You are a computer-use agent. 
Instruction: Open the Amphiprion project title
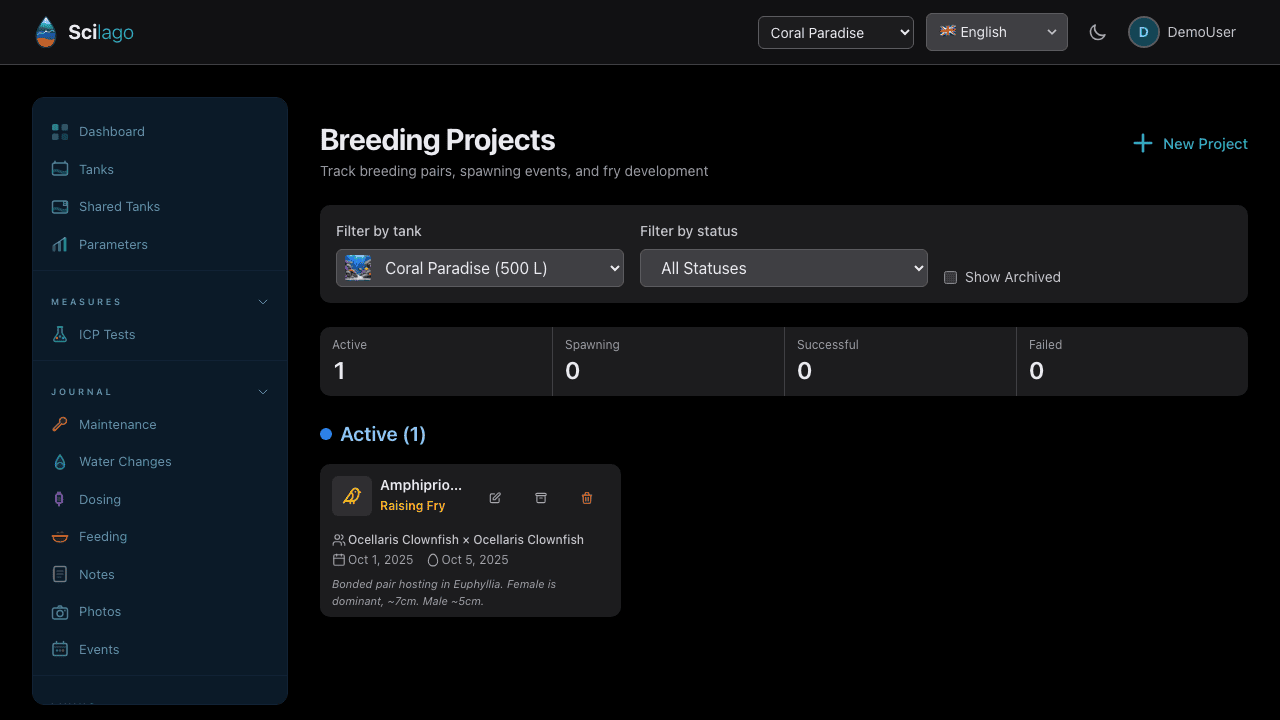click(x=421, y=485)
